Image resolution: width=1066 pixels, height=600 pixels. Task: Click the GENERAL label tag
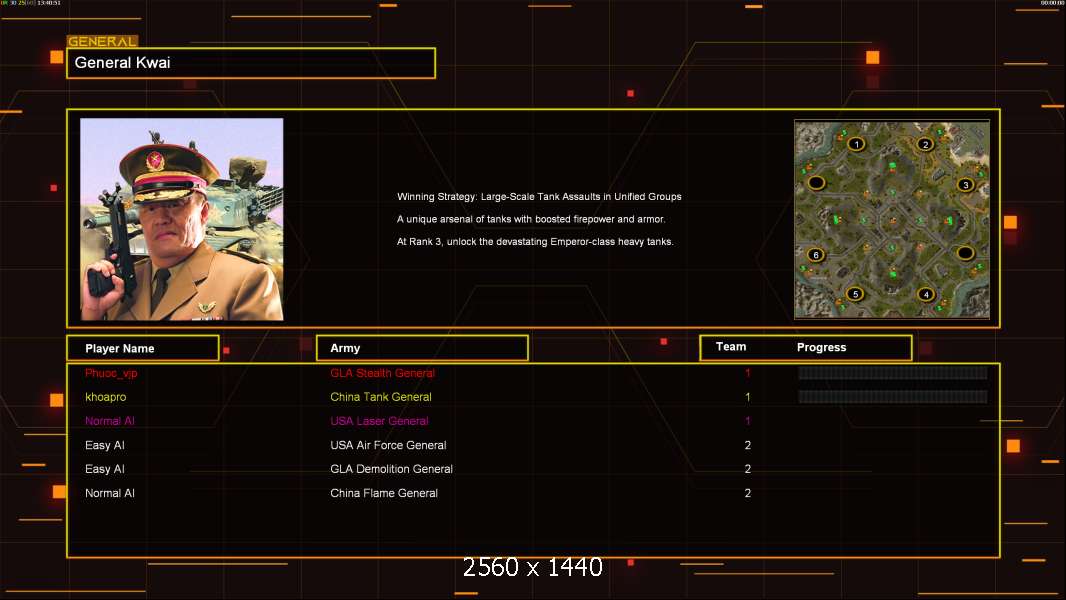[102, 41]
